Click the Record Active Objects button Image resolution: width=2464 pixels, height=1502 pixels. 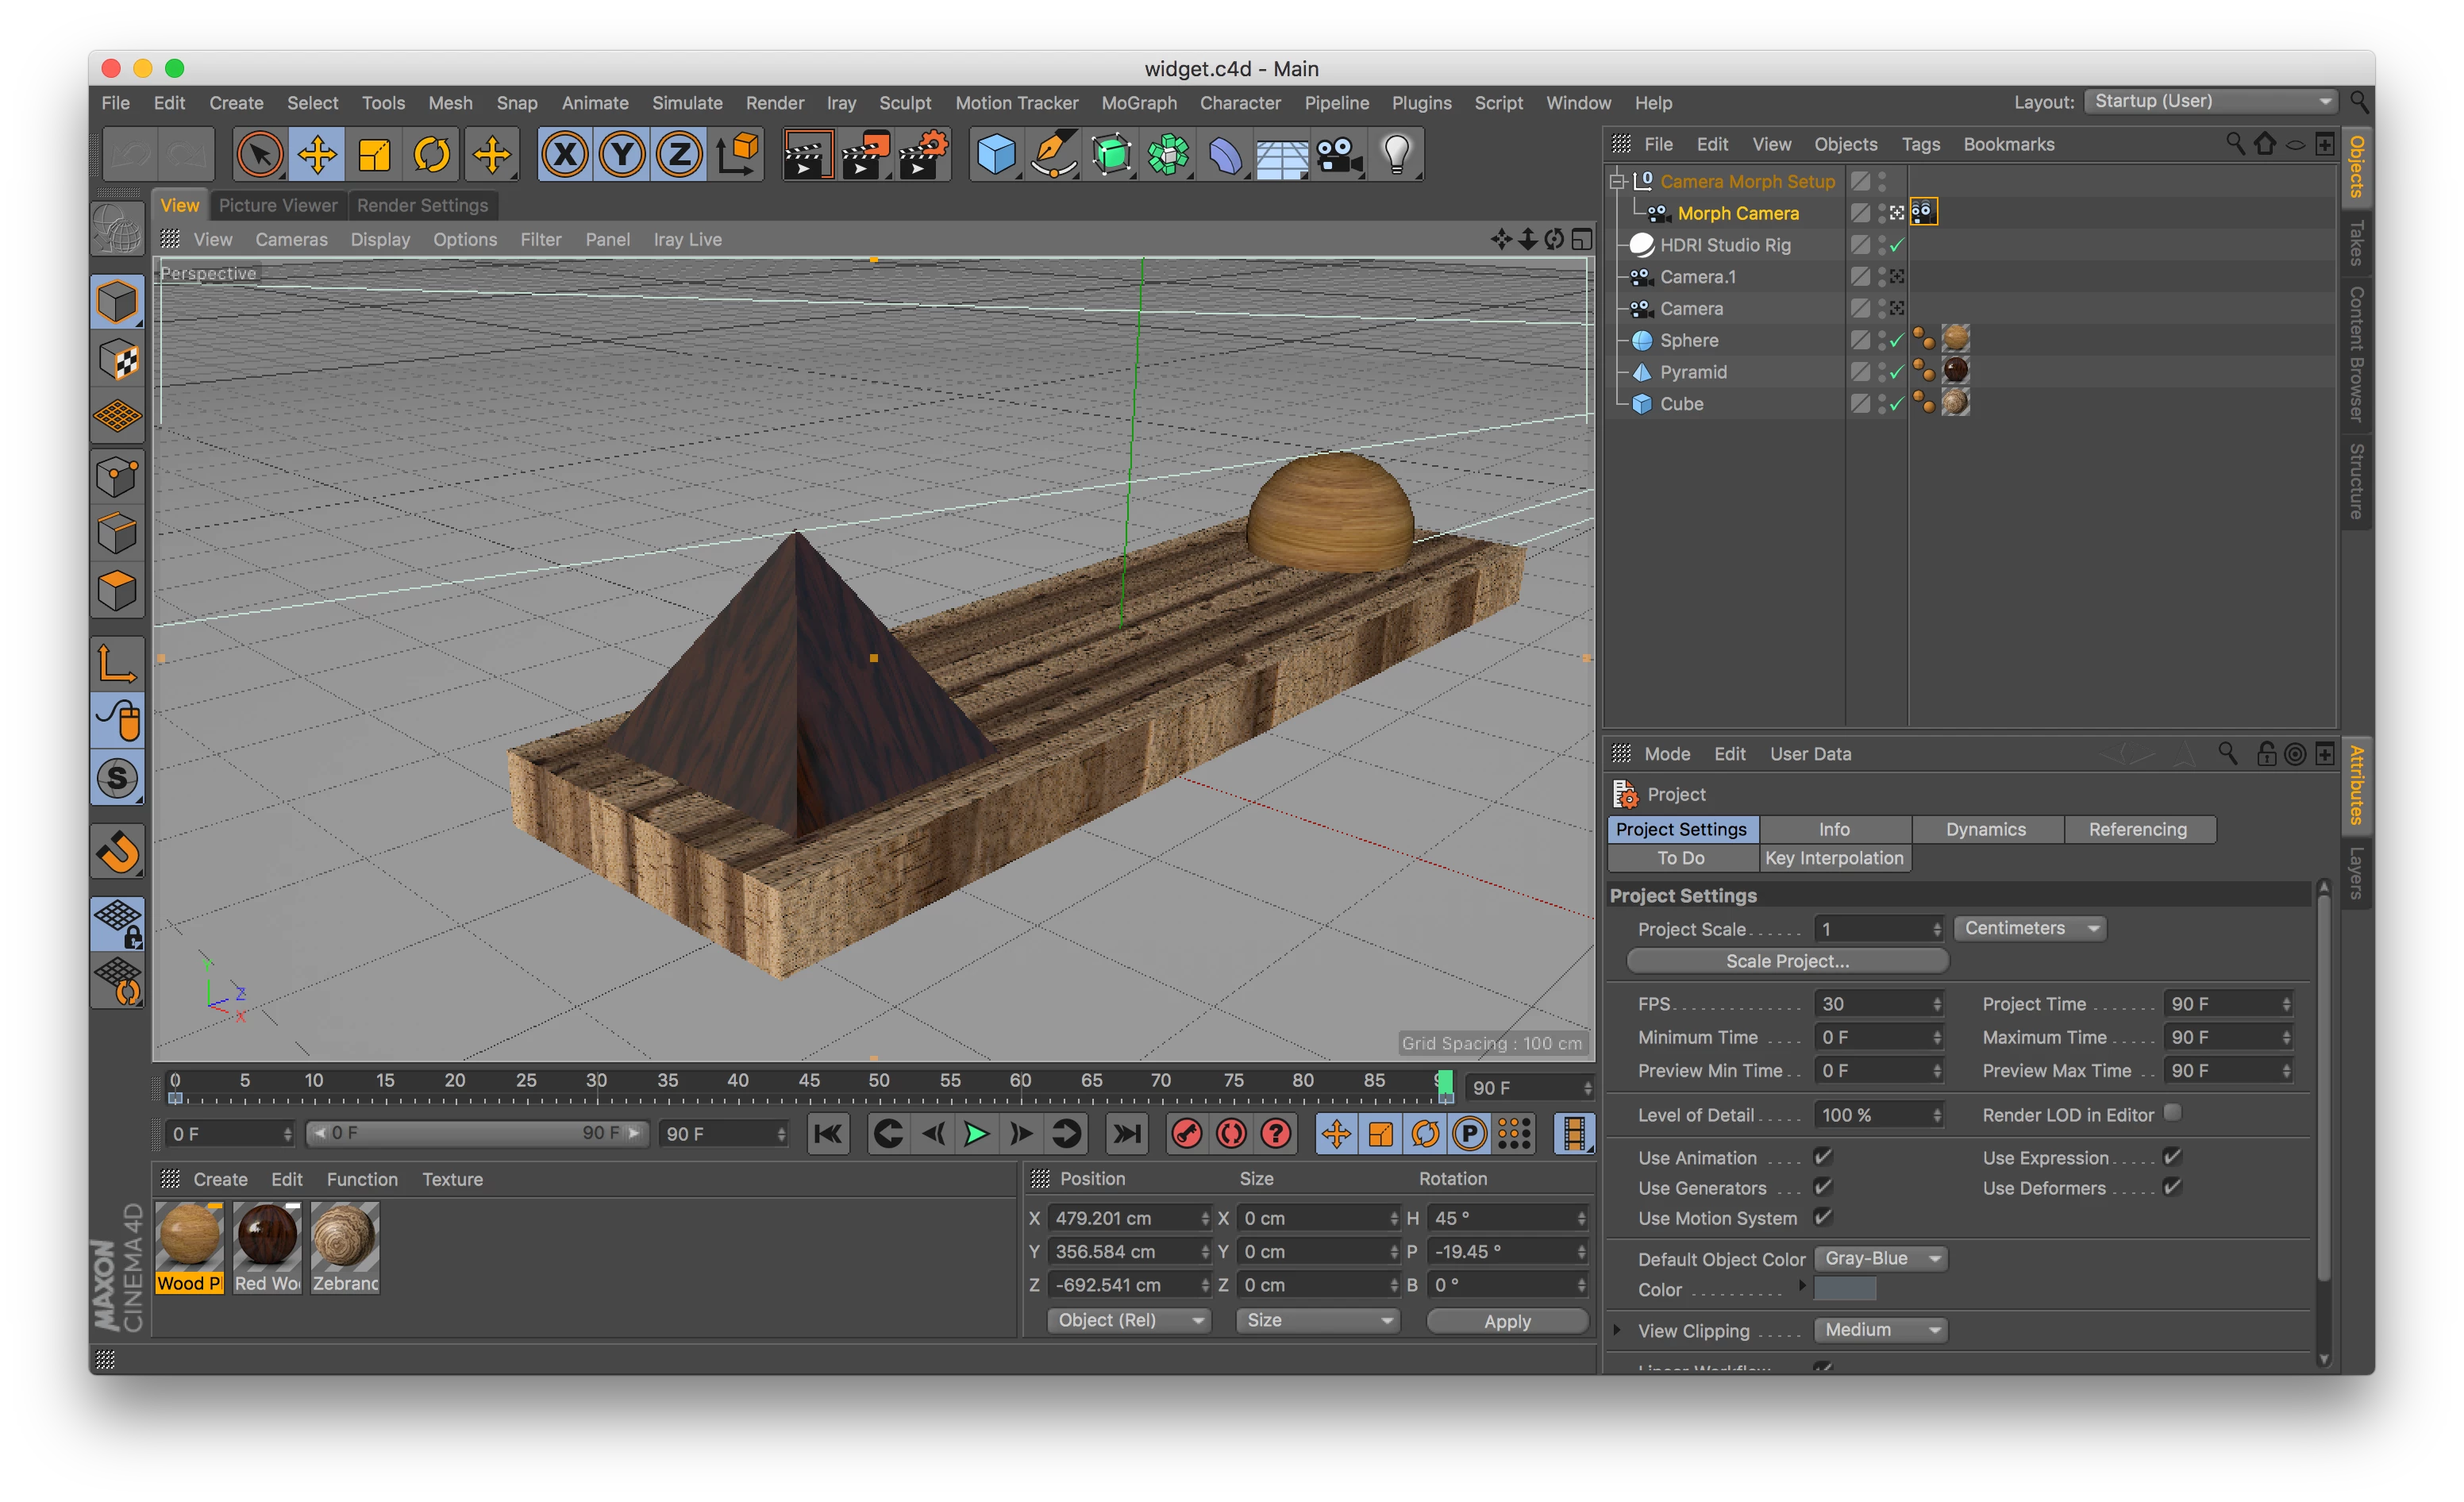pyautogui.click(x=1187, y=1133)
